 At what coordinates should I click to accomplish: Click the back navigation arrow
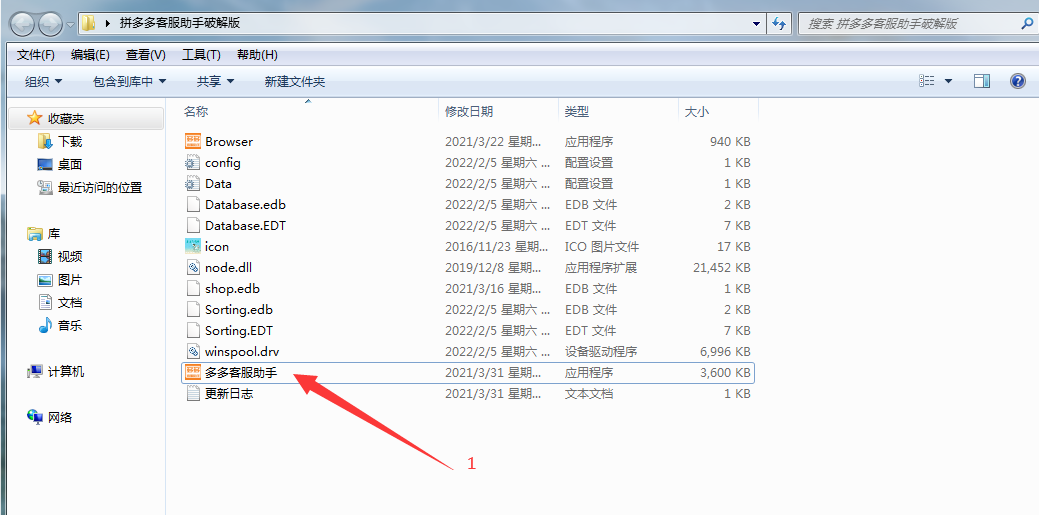22,24
